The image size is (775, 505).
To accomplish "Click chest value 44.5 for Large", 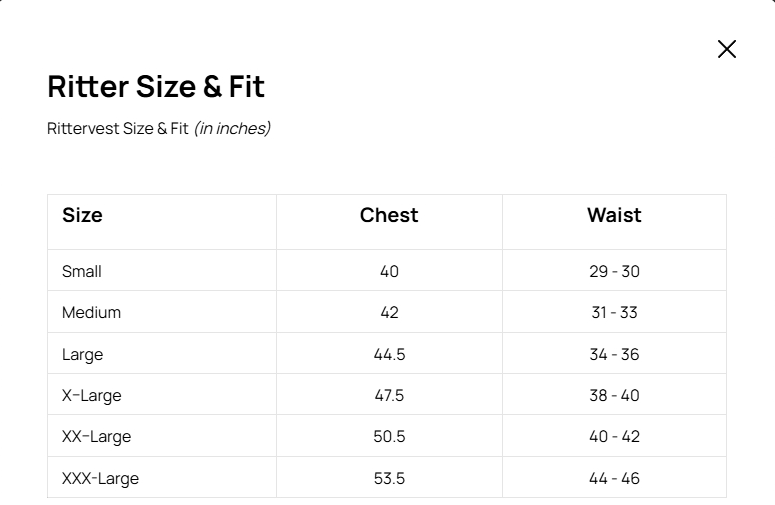I will point(389,355).
